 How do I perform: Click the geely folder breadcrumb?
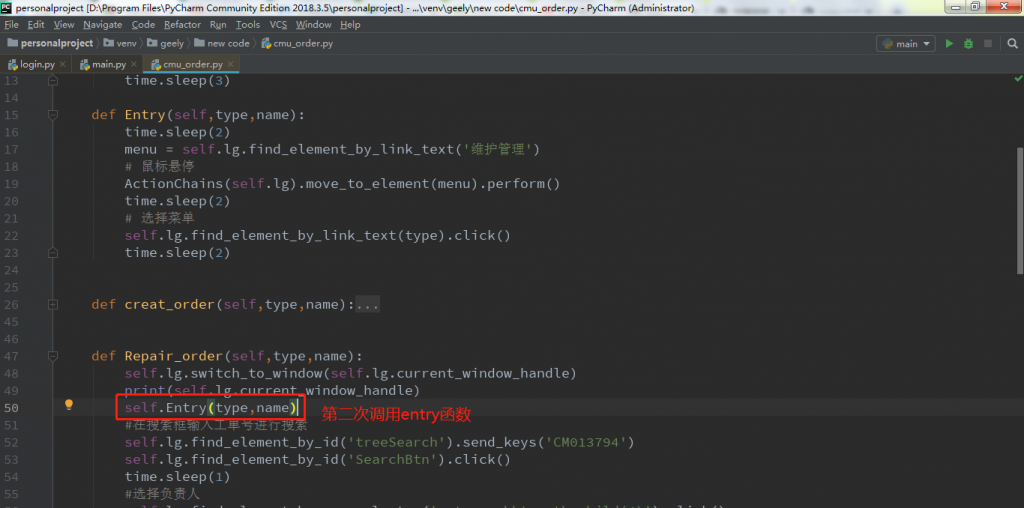pyautogui.click(x=172, y=44)
